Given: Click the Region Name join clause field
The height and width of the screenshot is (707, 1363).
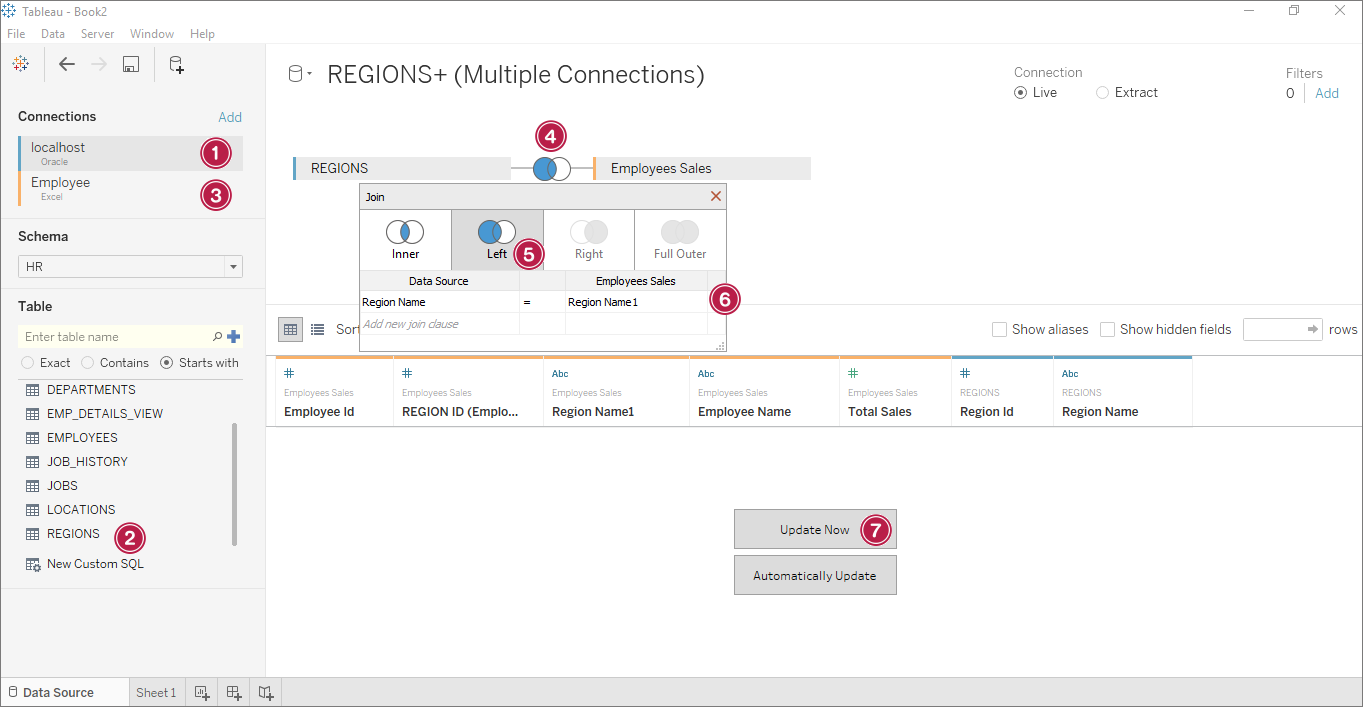Looking at the screenshot, I should coord(439,302).
